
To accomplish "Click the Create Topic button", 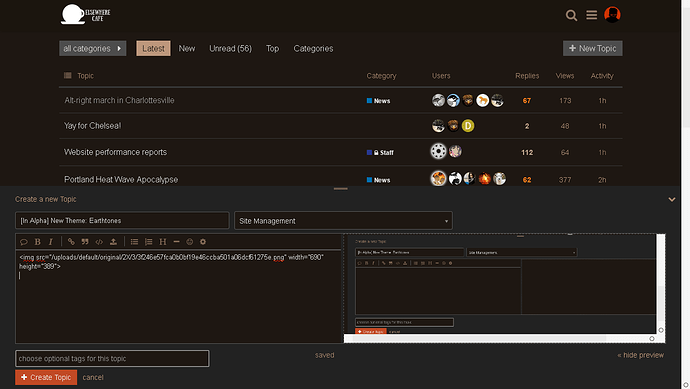I will point(46,377).
